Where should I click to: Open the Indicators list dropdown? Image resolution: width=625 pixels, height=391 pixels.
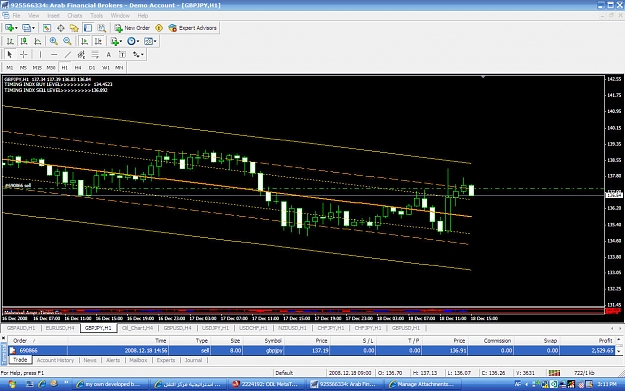[x=116, y=41]
